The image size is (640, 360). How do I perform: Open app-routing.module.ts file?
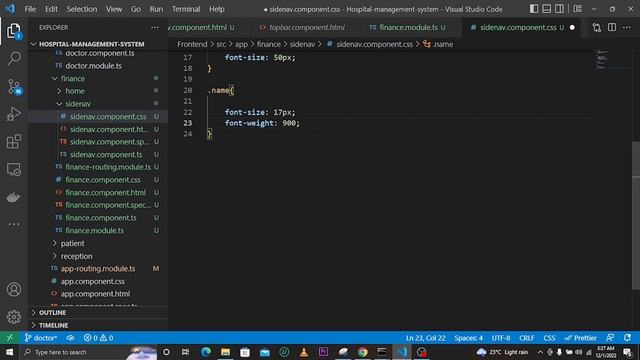point(98,269)
